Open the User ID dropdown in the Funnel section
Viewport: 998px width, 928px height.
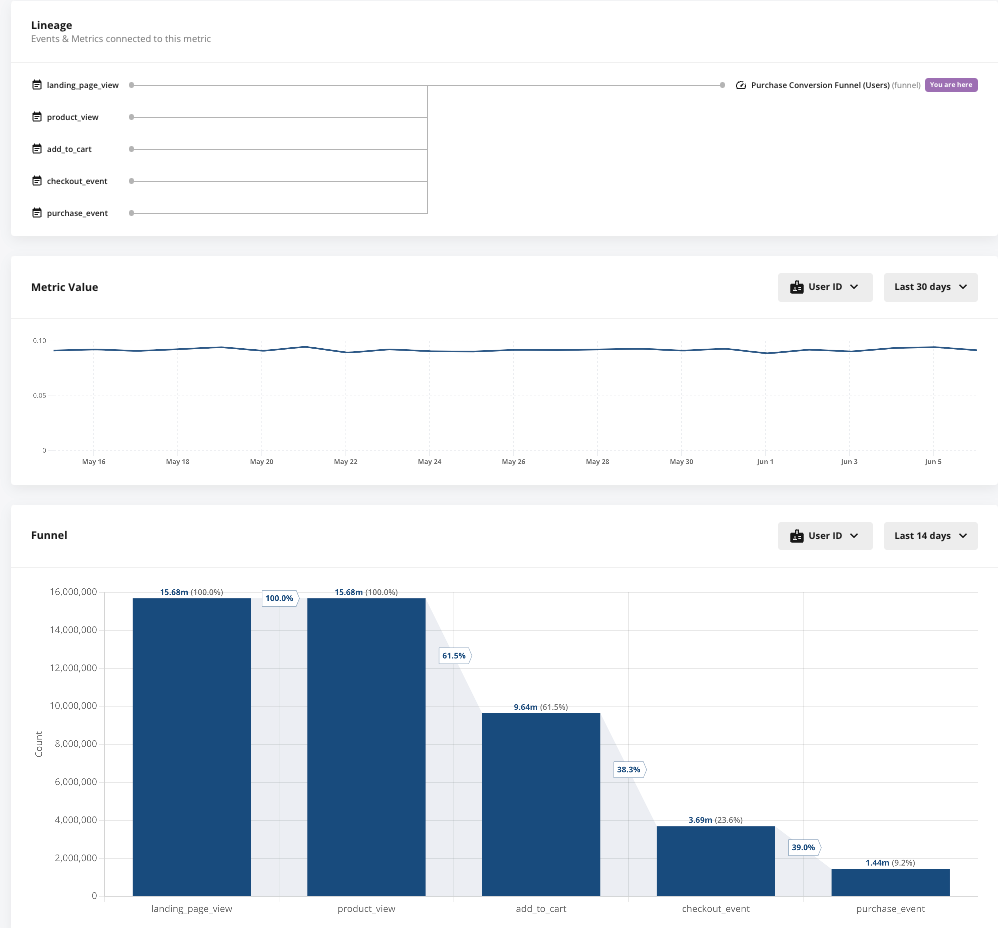click(825, 535)
